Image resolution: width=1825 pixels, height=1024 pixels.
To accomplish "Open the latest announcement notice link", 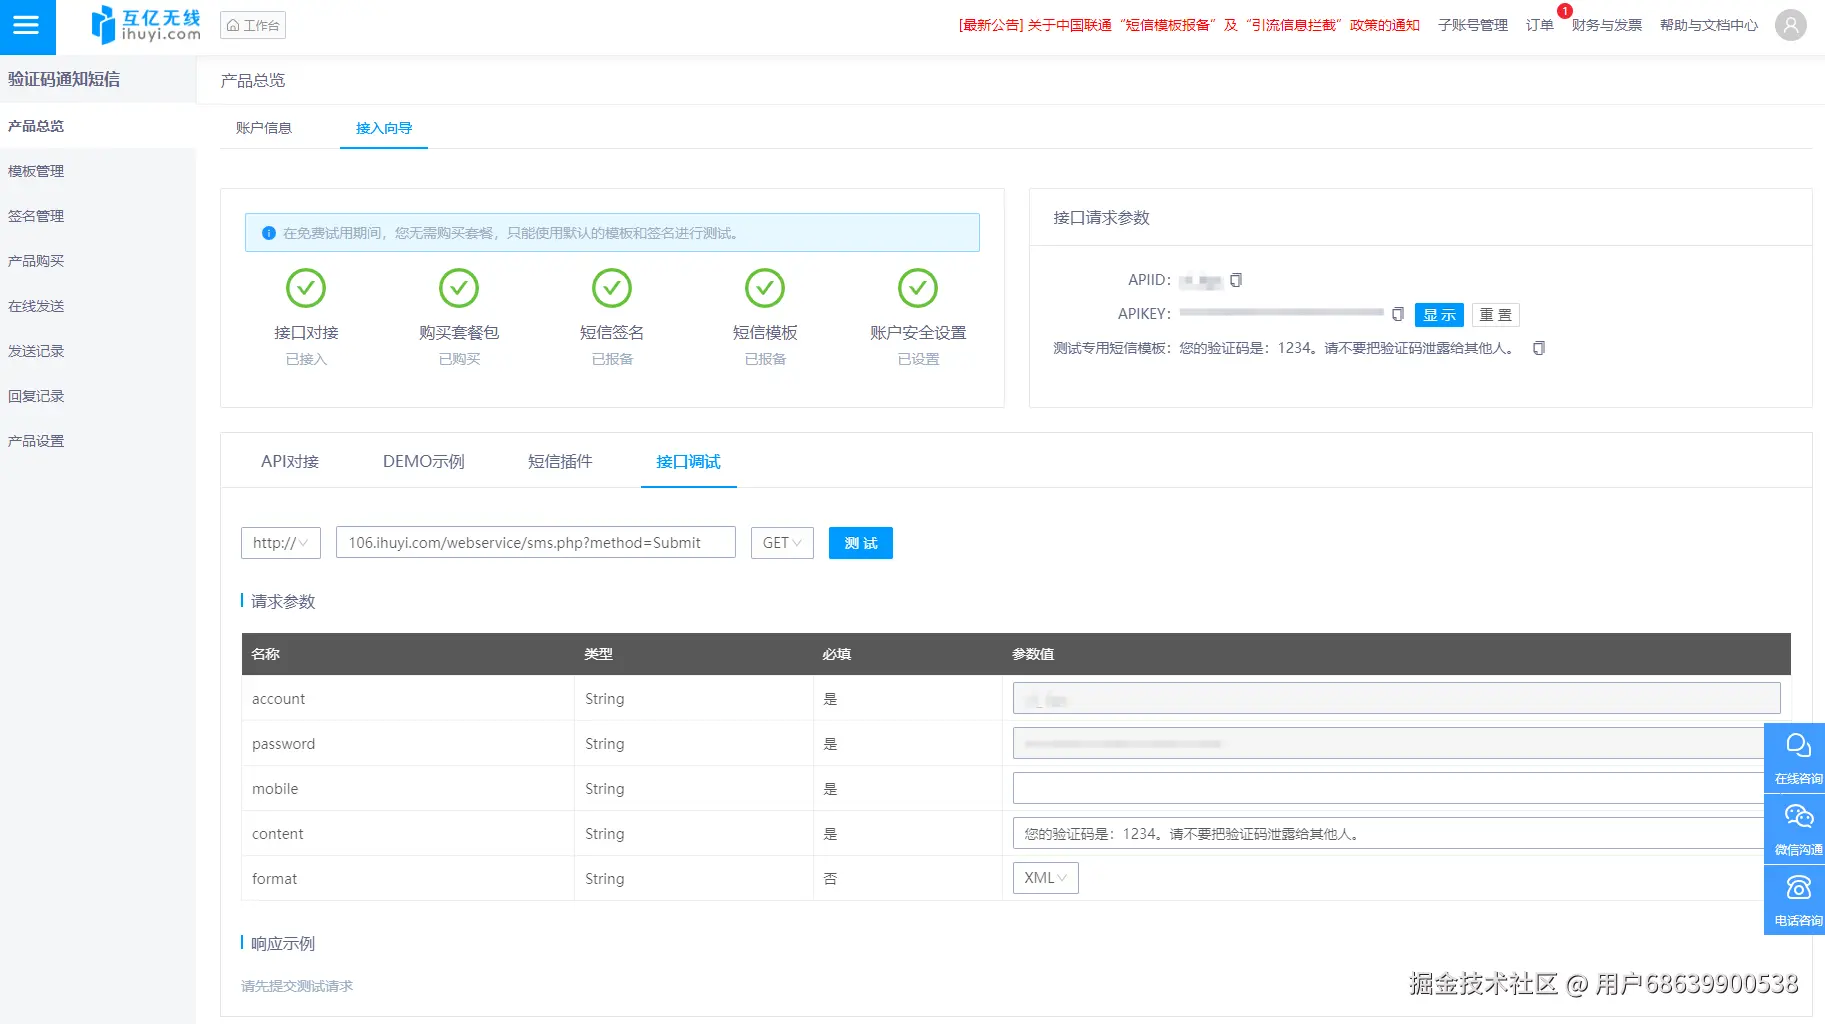I will (x=1189, y=25).
